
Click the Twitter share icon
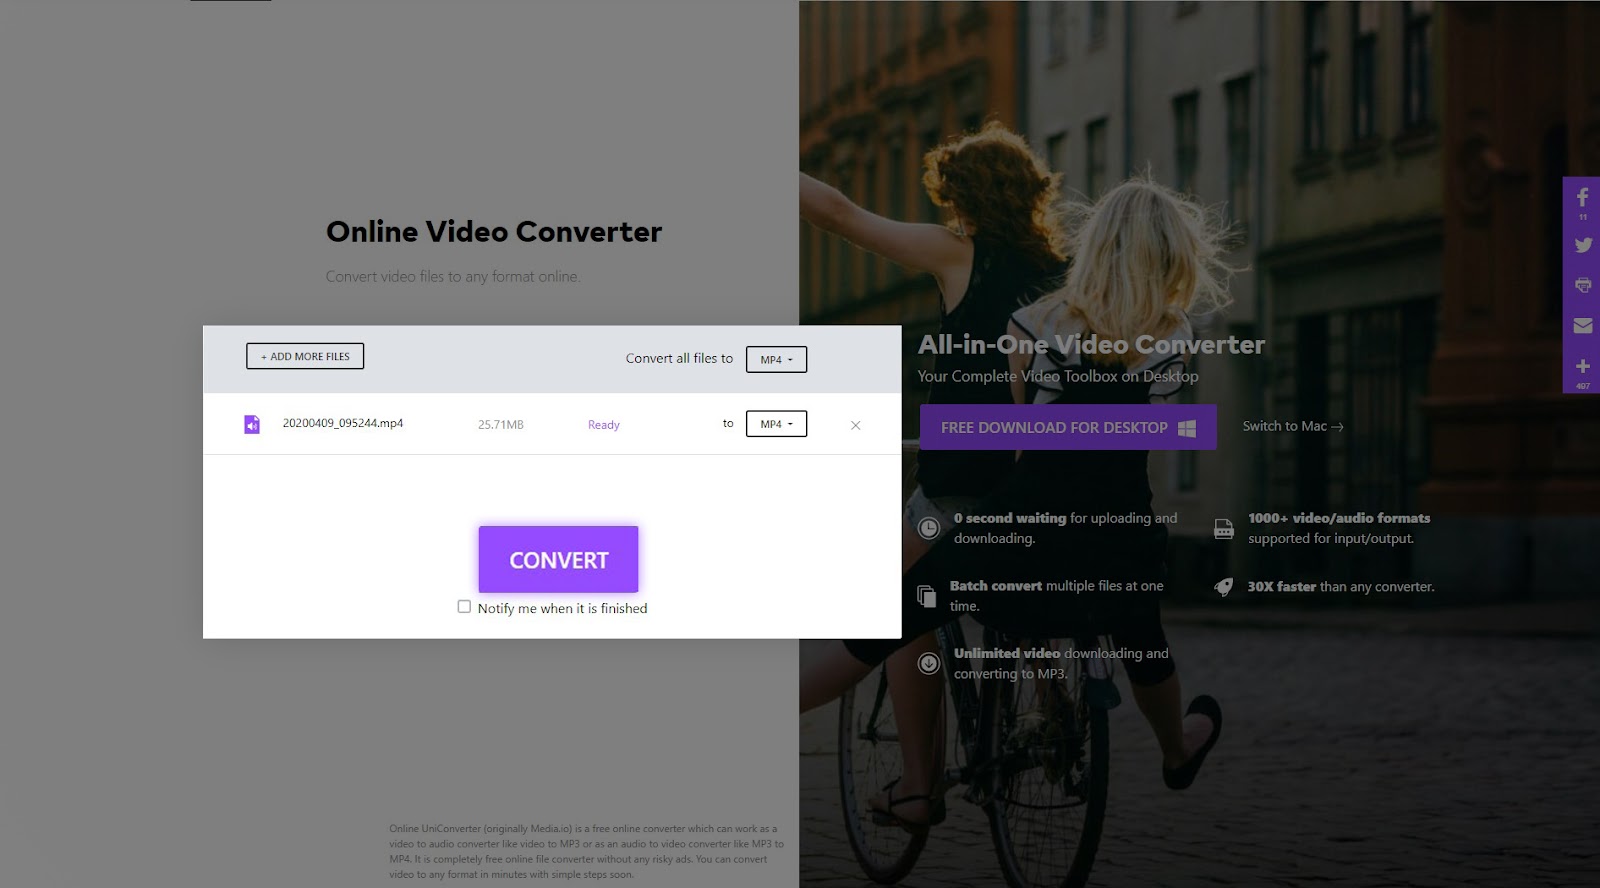click(1582, 245)
